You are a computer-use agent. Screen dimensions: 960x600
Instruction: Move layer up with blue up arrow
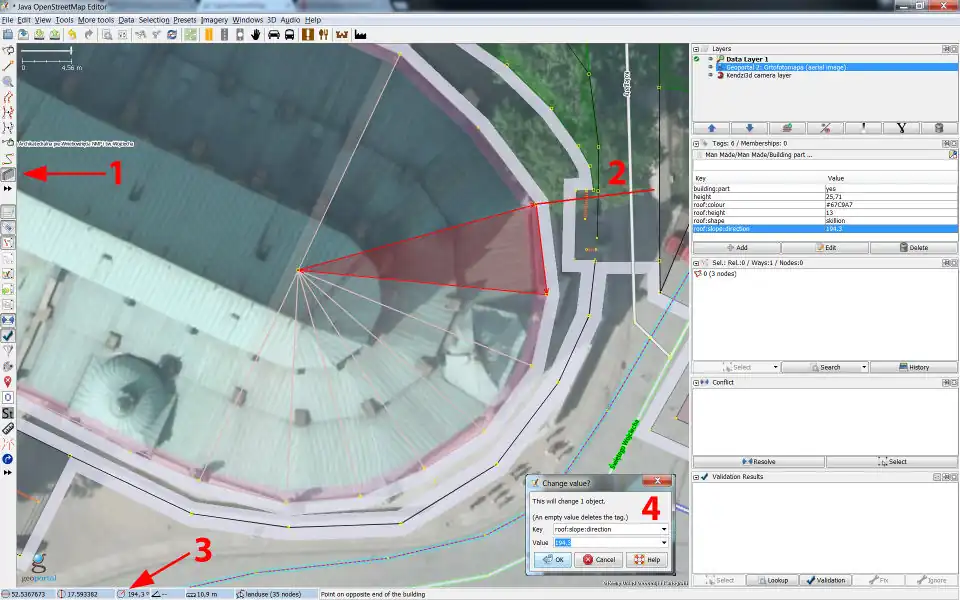click(712, 128)
